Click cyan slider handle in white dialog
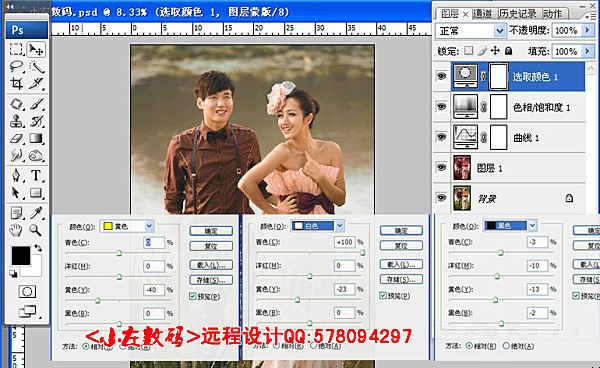The height and width of the screenshot is (368, 600). point(362,253)
